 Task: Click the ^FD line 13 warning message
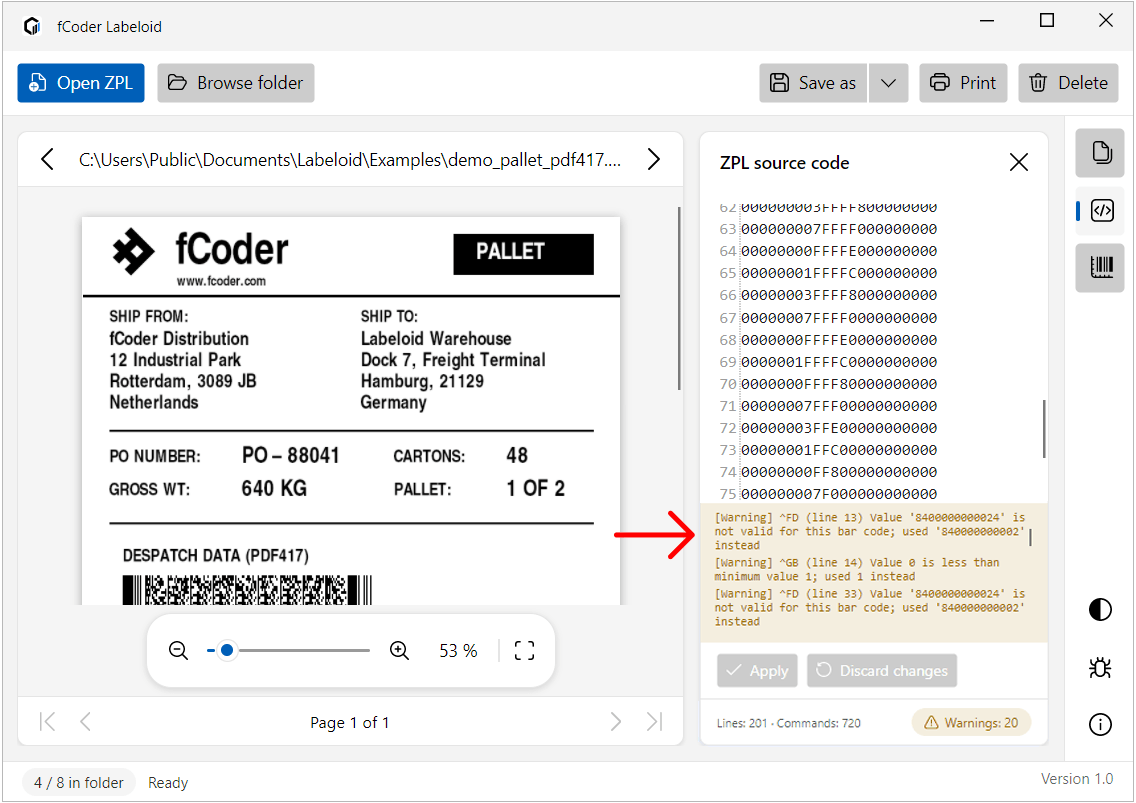pyautogui.click(x=869, y=531)
